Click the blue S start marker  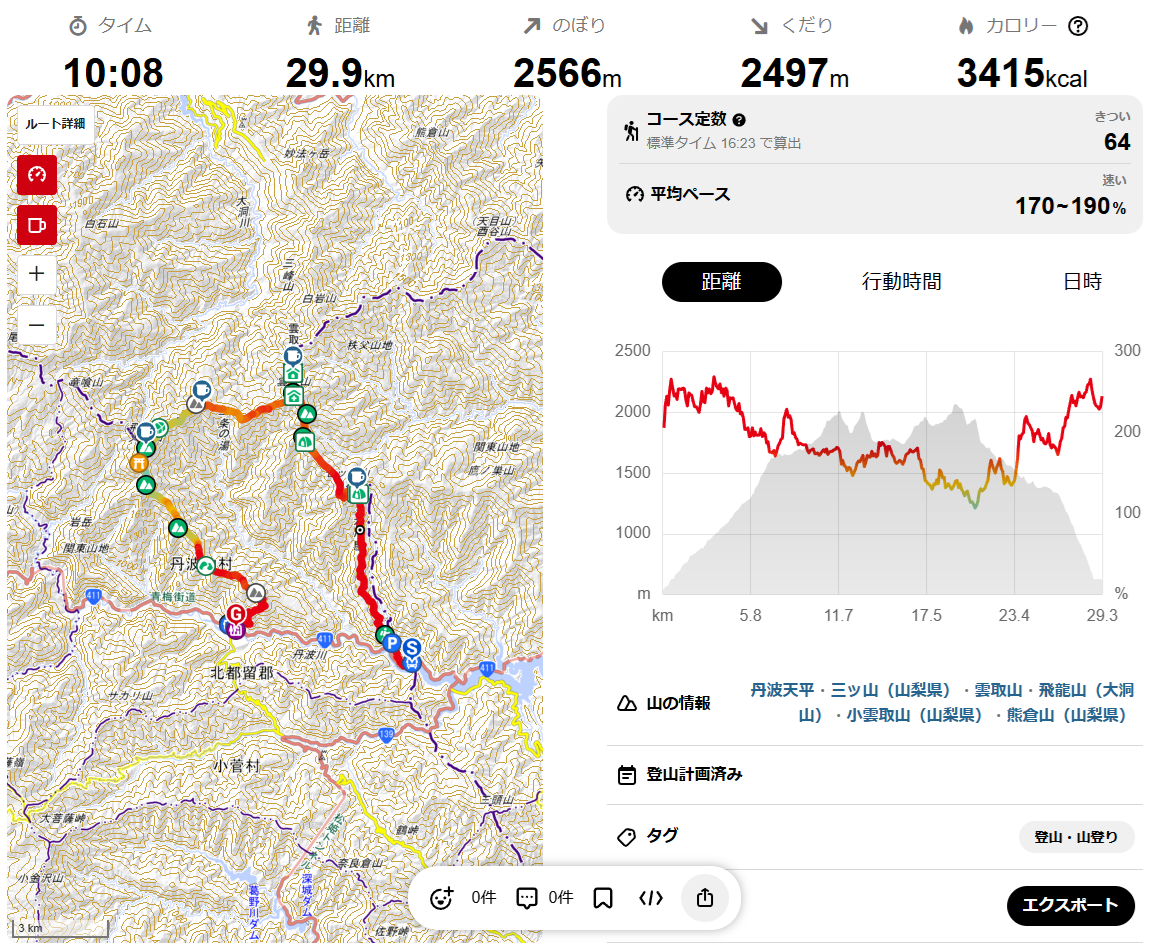411,649
